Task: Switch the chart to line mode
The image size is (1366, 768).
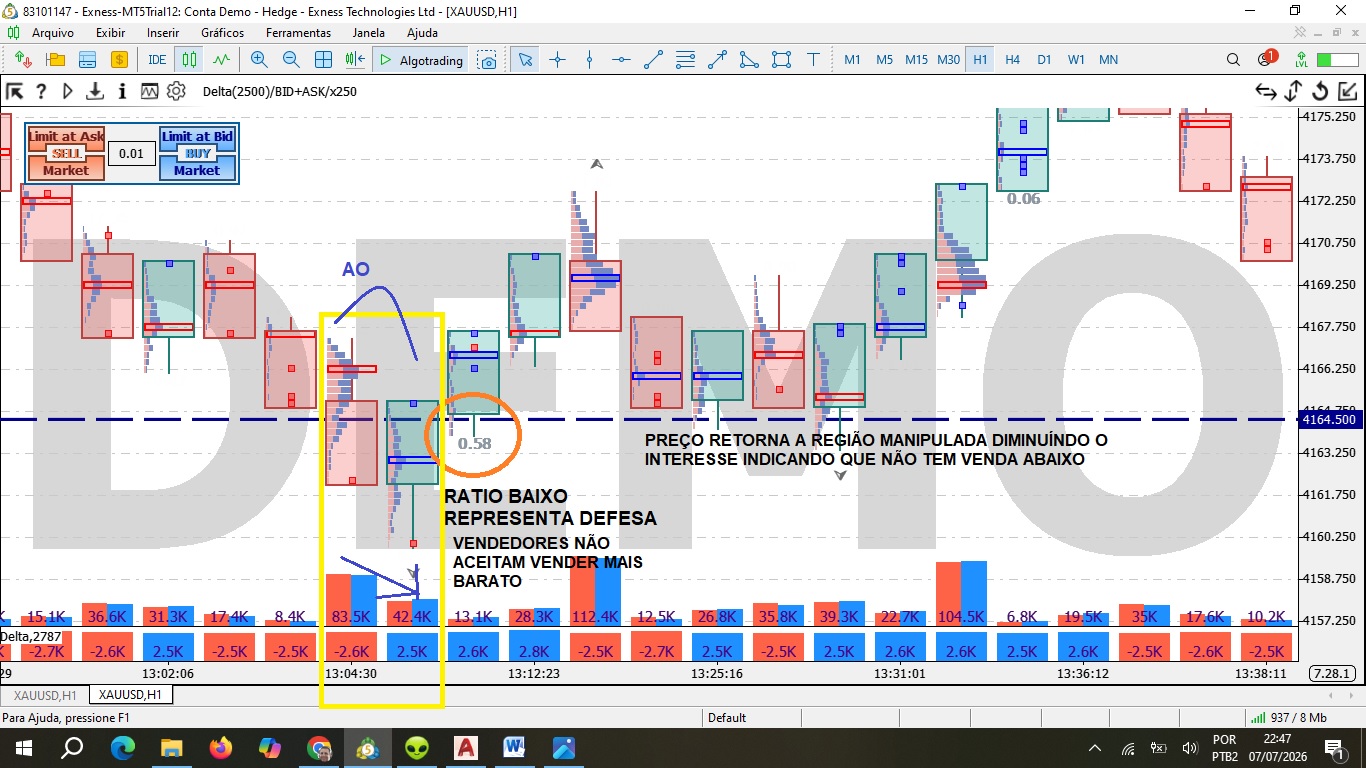Action: [x=221, y=60]
